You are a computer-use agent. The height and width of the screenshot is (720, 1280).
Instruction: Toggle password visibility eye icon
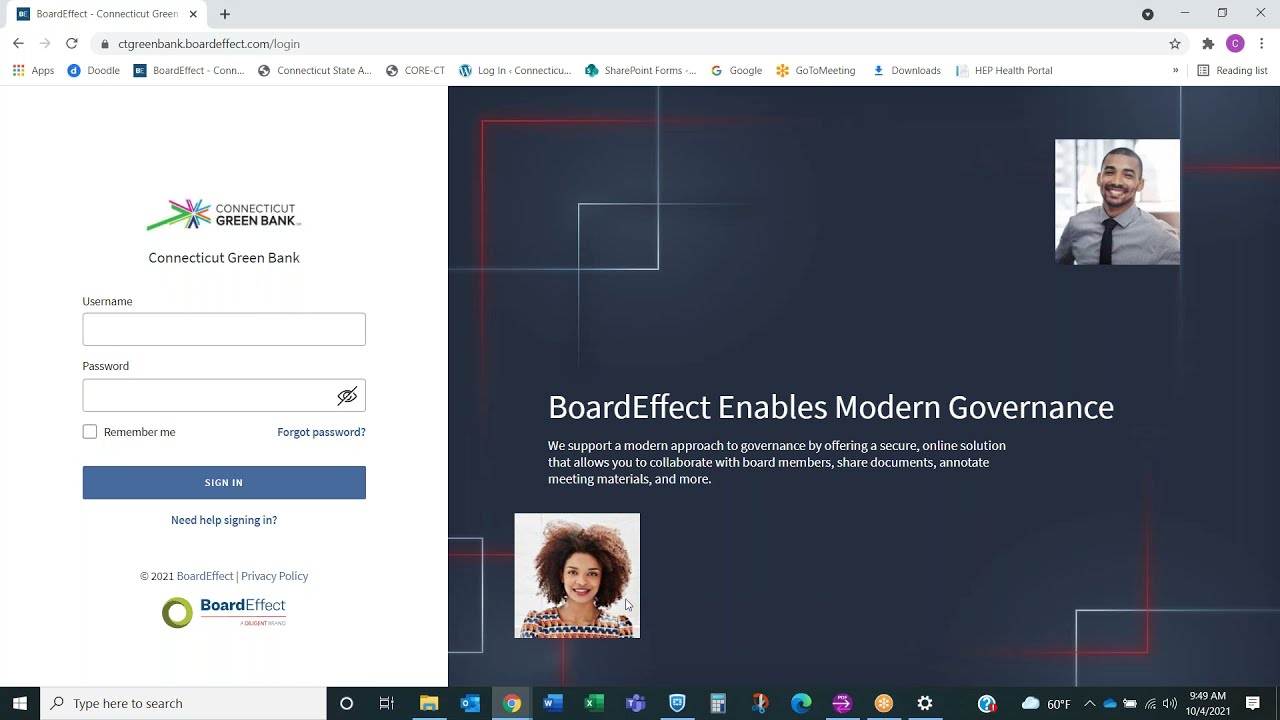point(347,396)
